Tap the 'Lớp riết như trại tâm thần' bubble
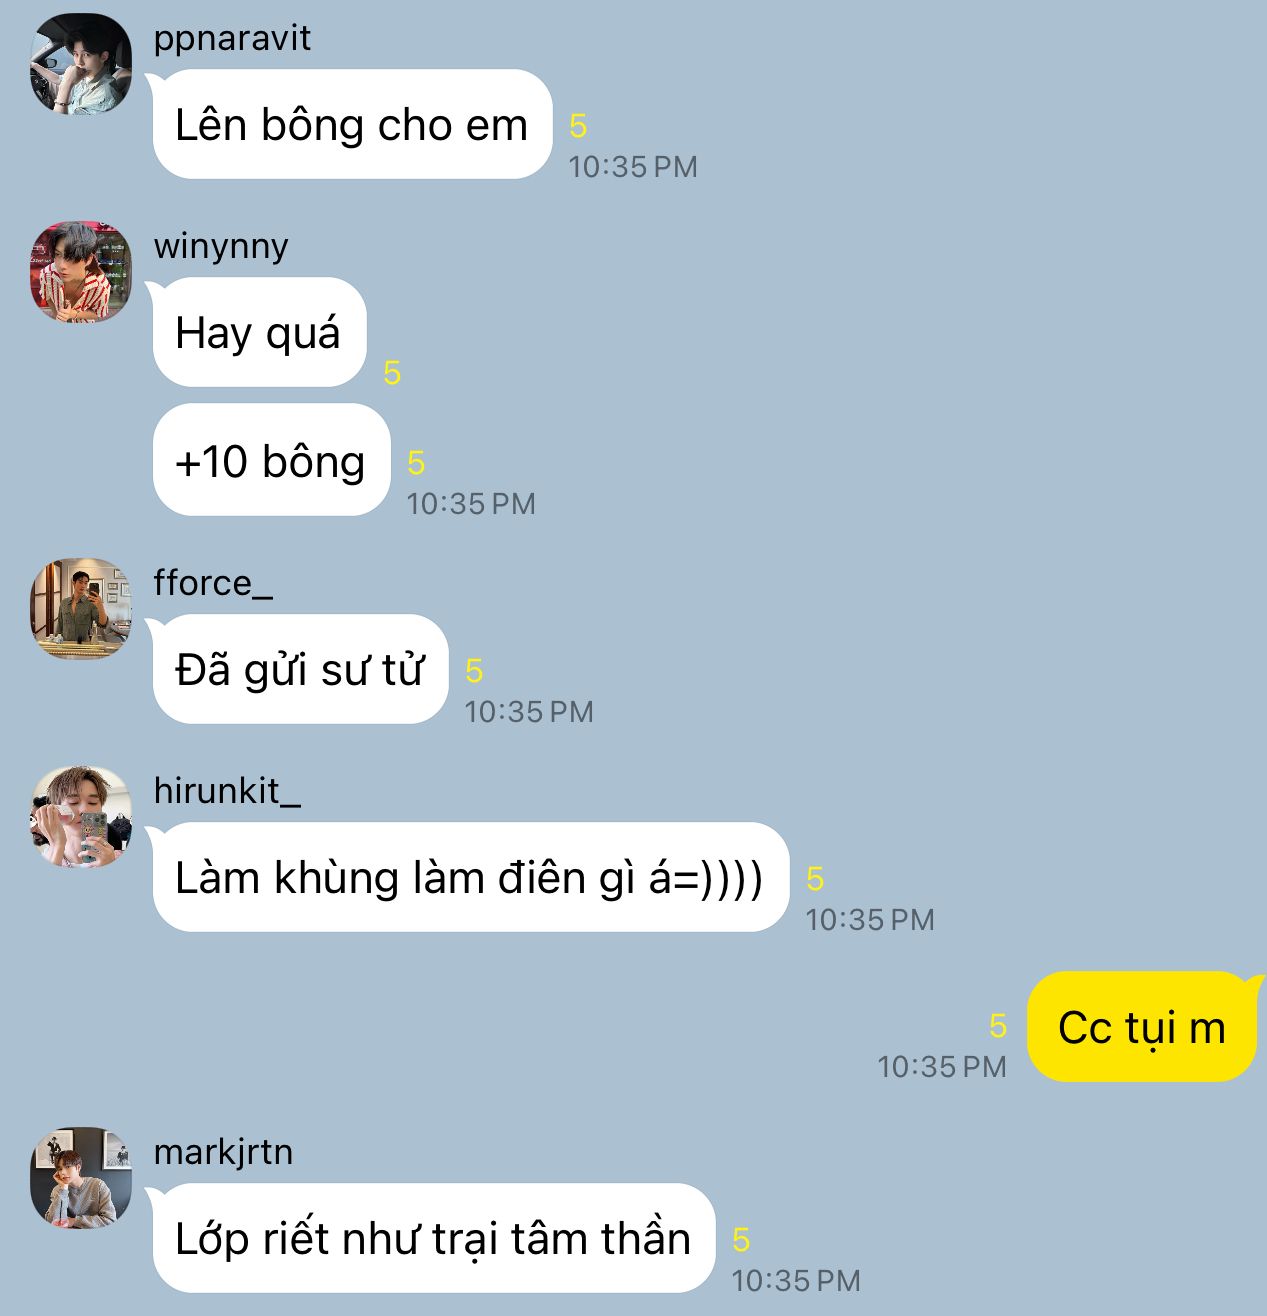Screen dimensions: 1267x1316 433,1238
